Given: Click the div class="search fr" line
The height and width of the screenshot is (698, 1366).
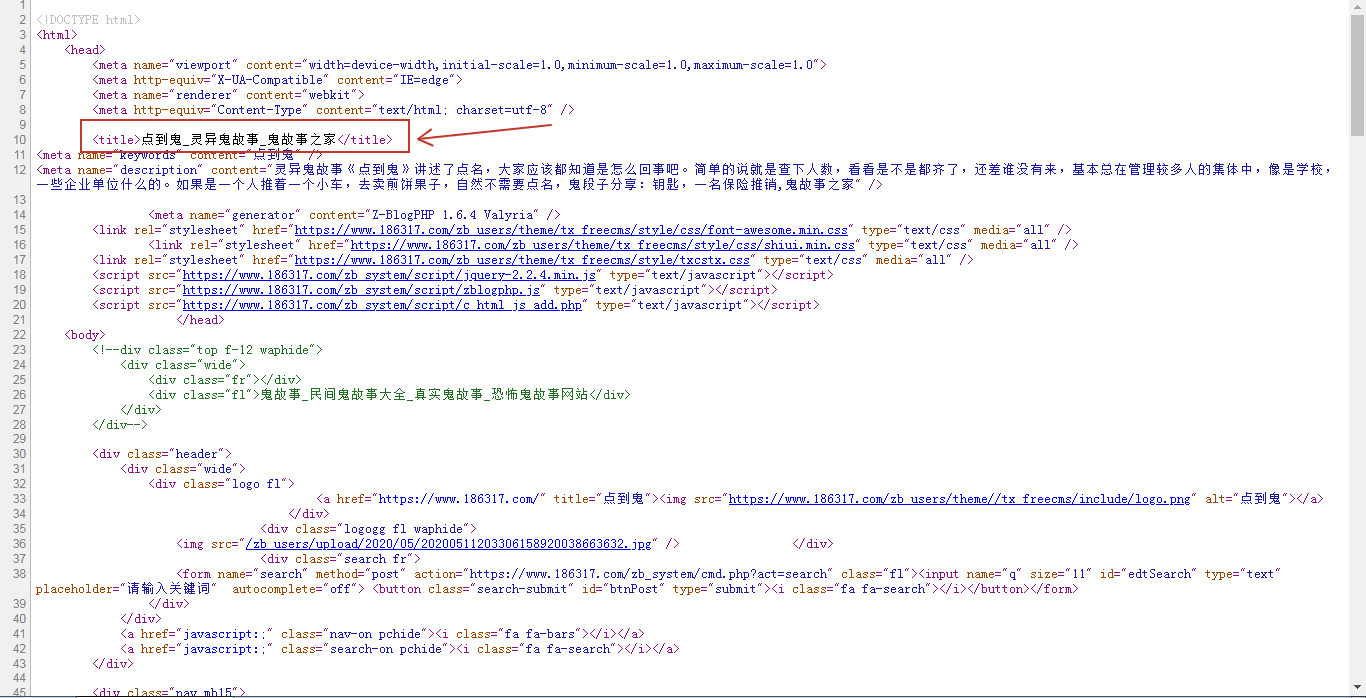Looking at the screenshot, I should click(x=340, y=559).
